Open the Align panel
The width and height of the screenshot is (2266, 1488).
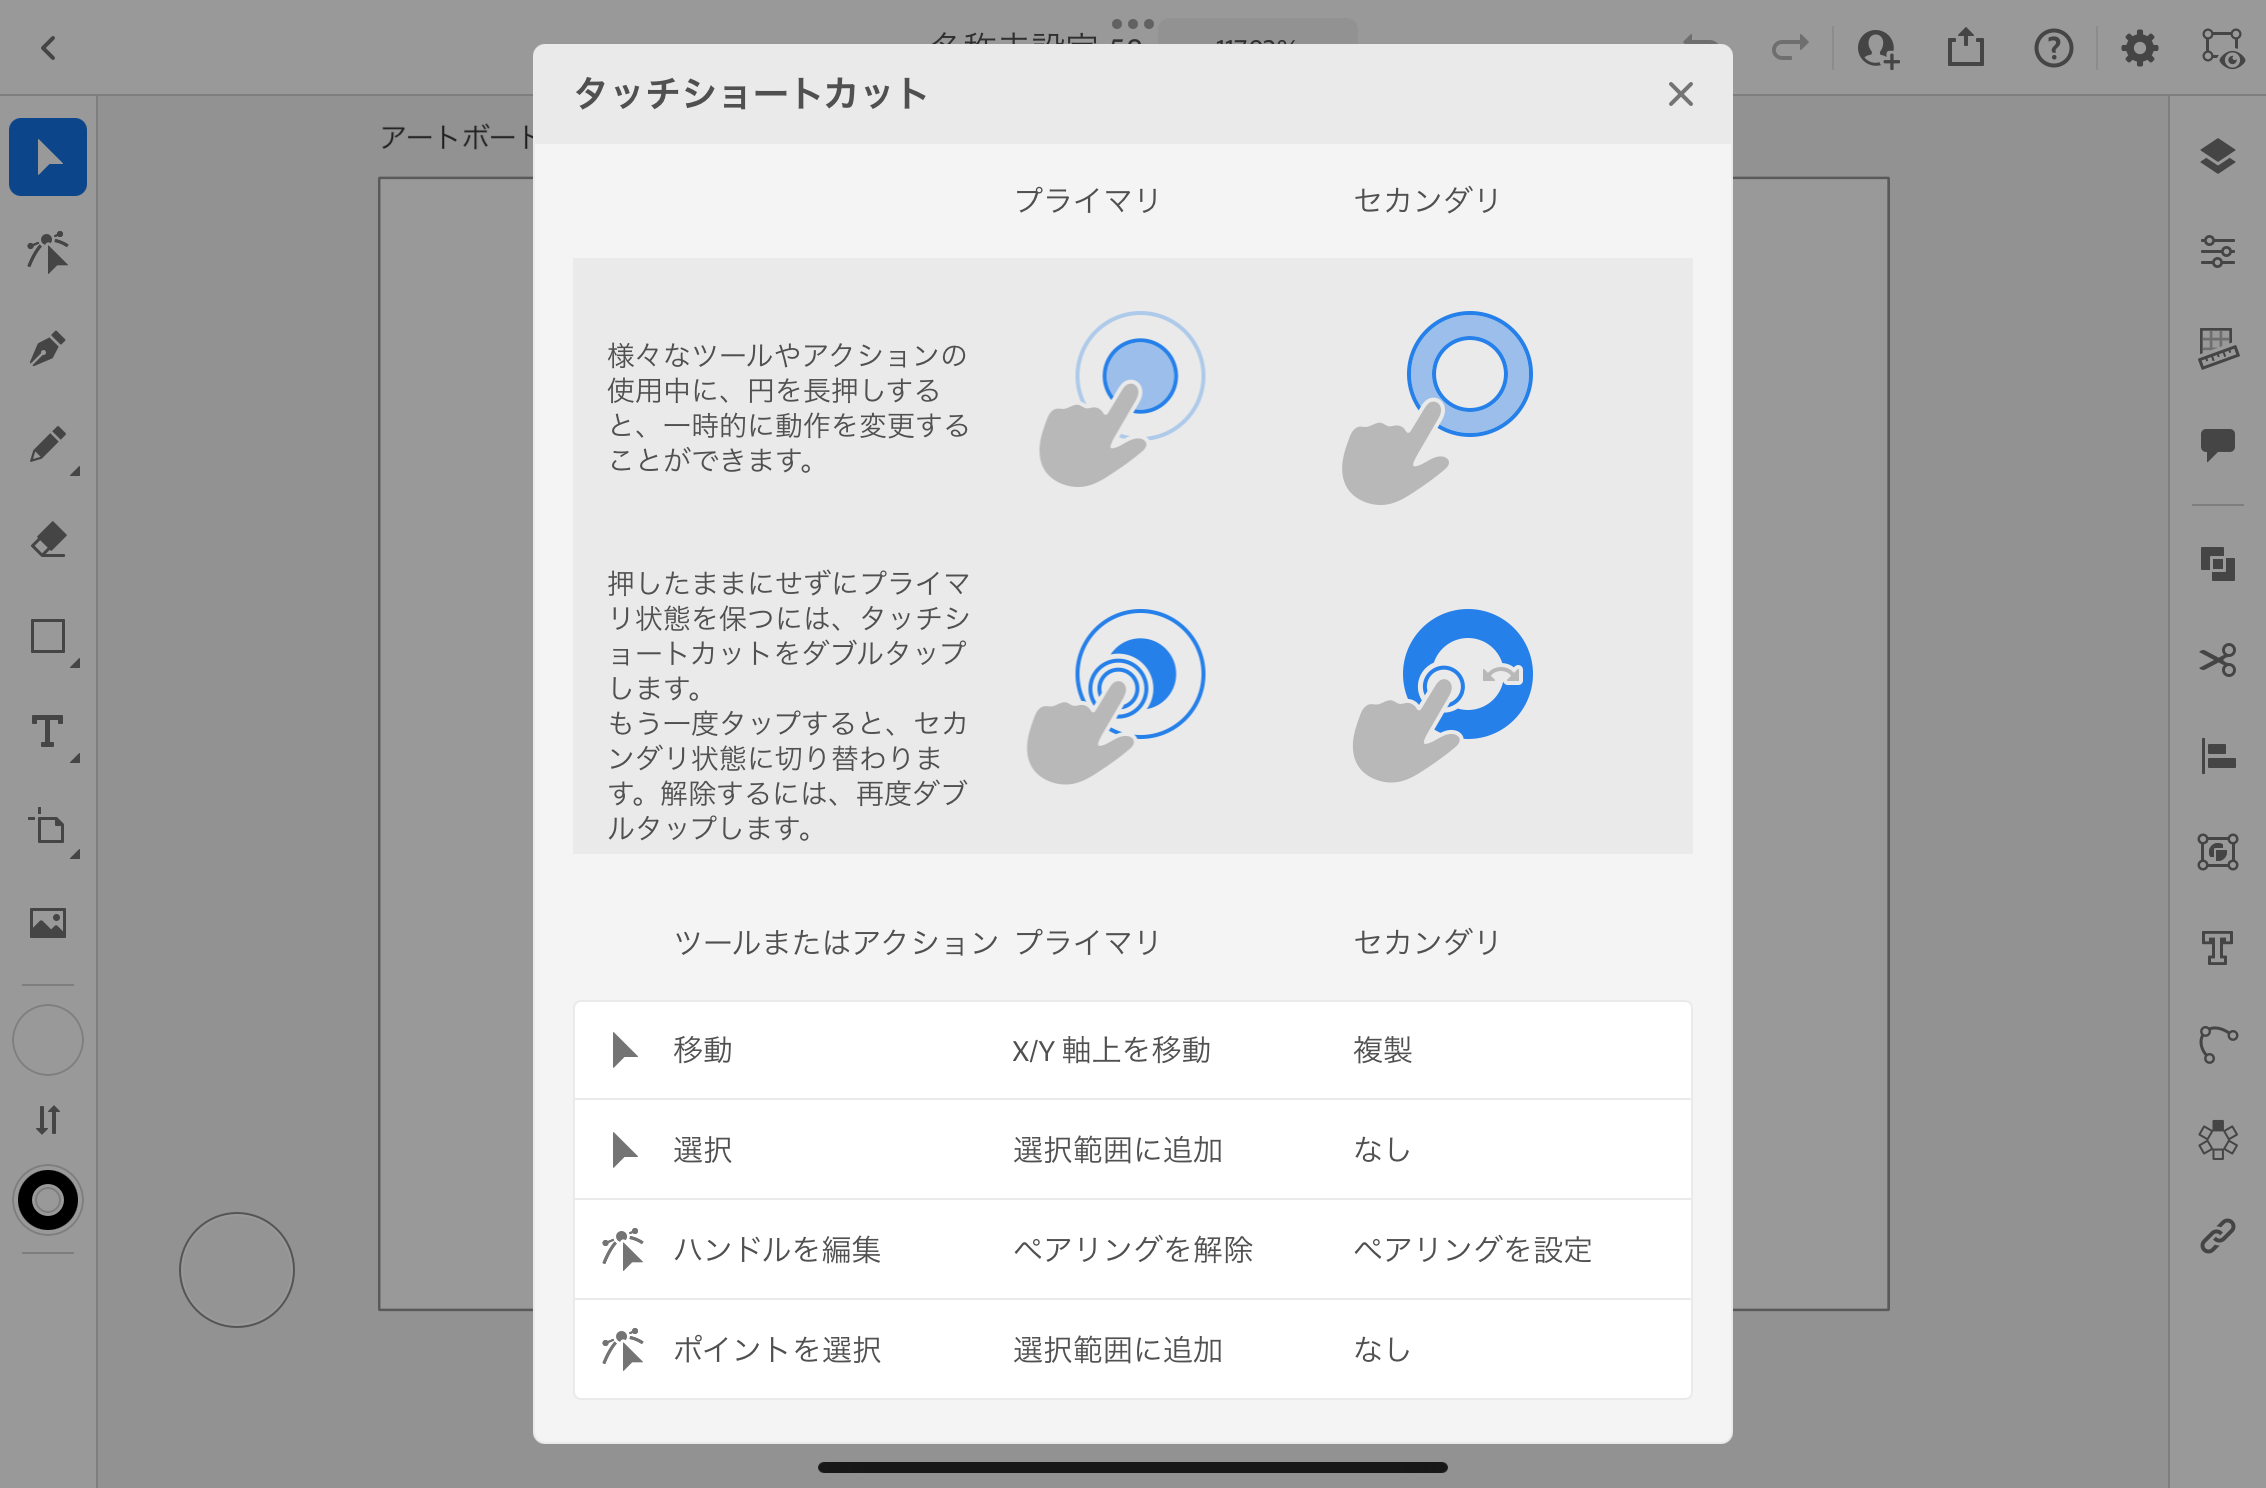2217,756
